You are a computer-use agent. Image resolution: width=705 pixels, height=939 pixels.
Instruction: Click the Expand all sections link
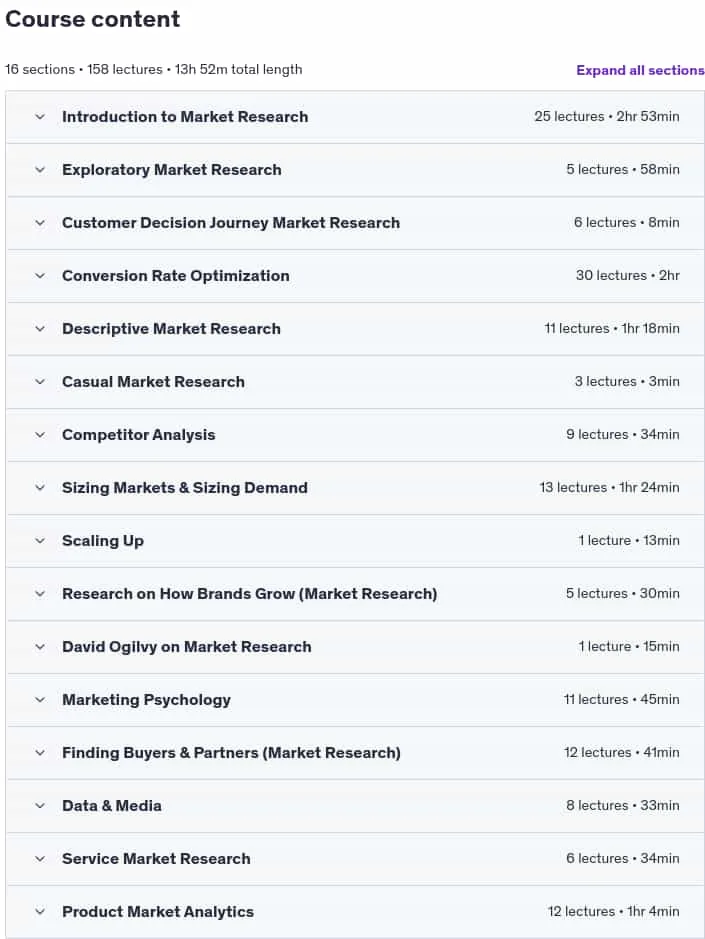click(x=640, y=70)
